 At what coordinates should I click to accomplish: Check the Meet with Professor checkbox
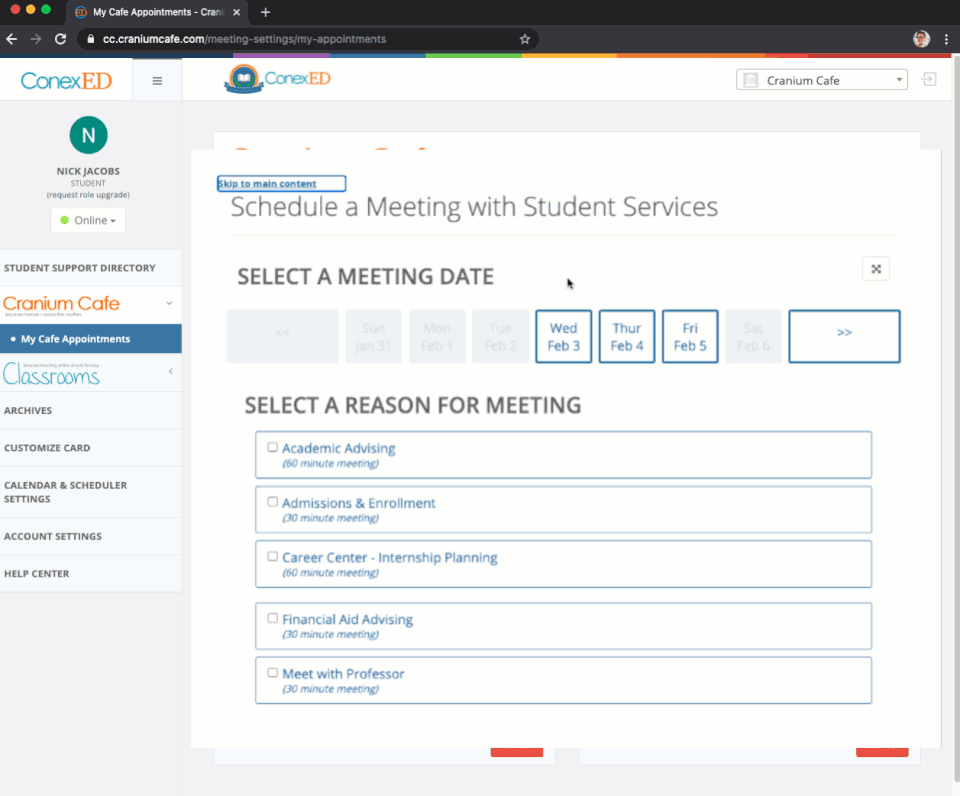272,673
